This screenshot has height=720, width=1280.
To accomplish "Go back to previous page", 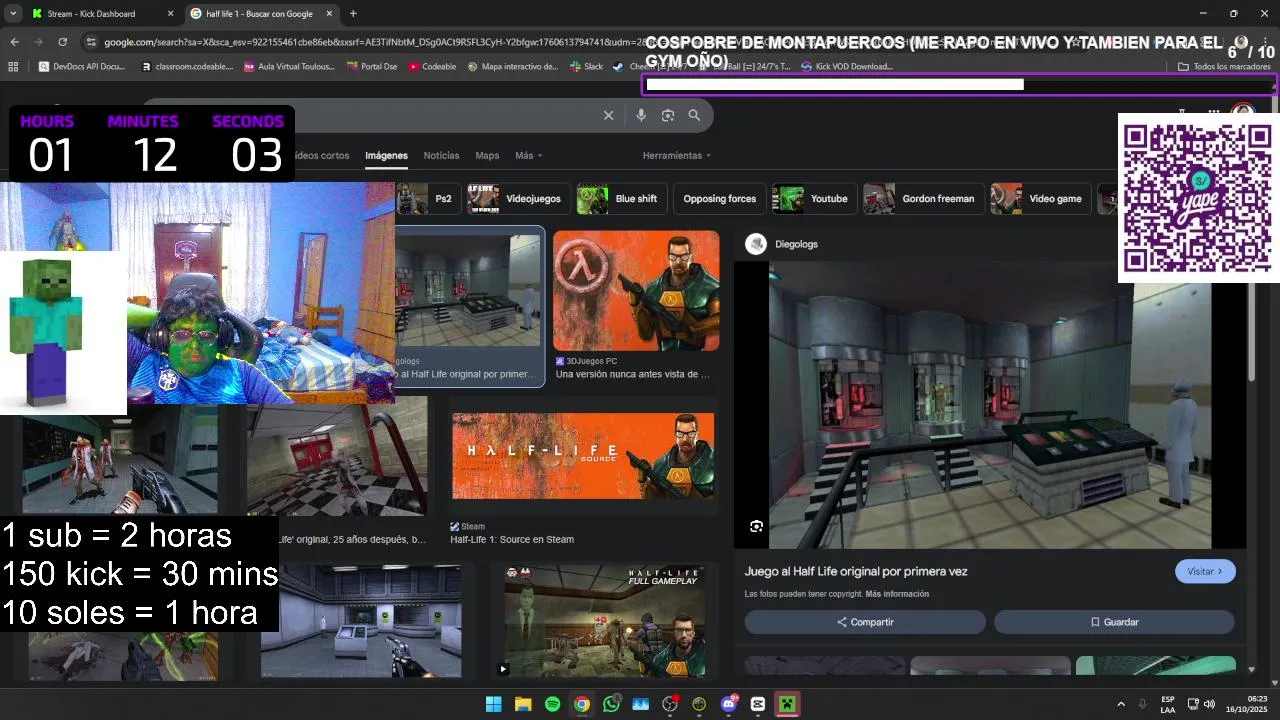I will click(14, 42).
